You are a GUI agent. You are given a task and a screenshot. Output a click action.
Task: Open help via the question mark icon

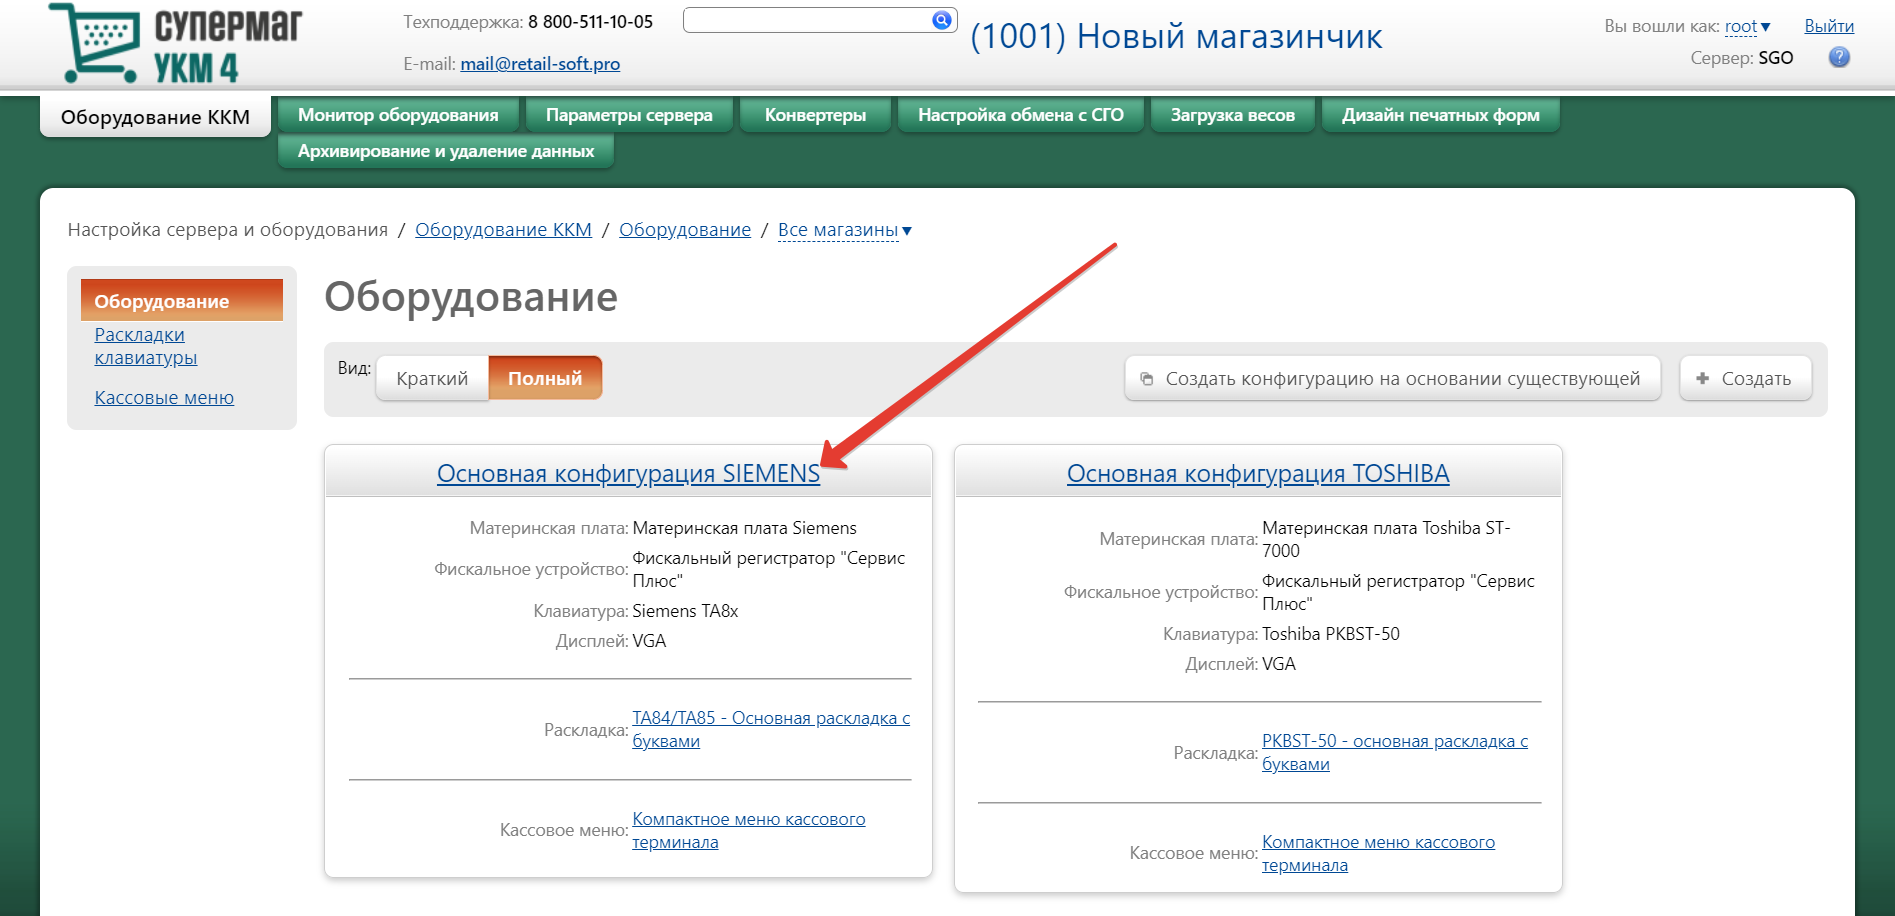(x=1839, y=58)
